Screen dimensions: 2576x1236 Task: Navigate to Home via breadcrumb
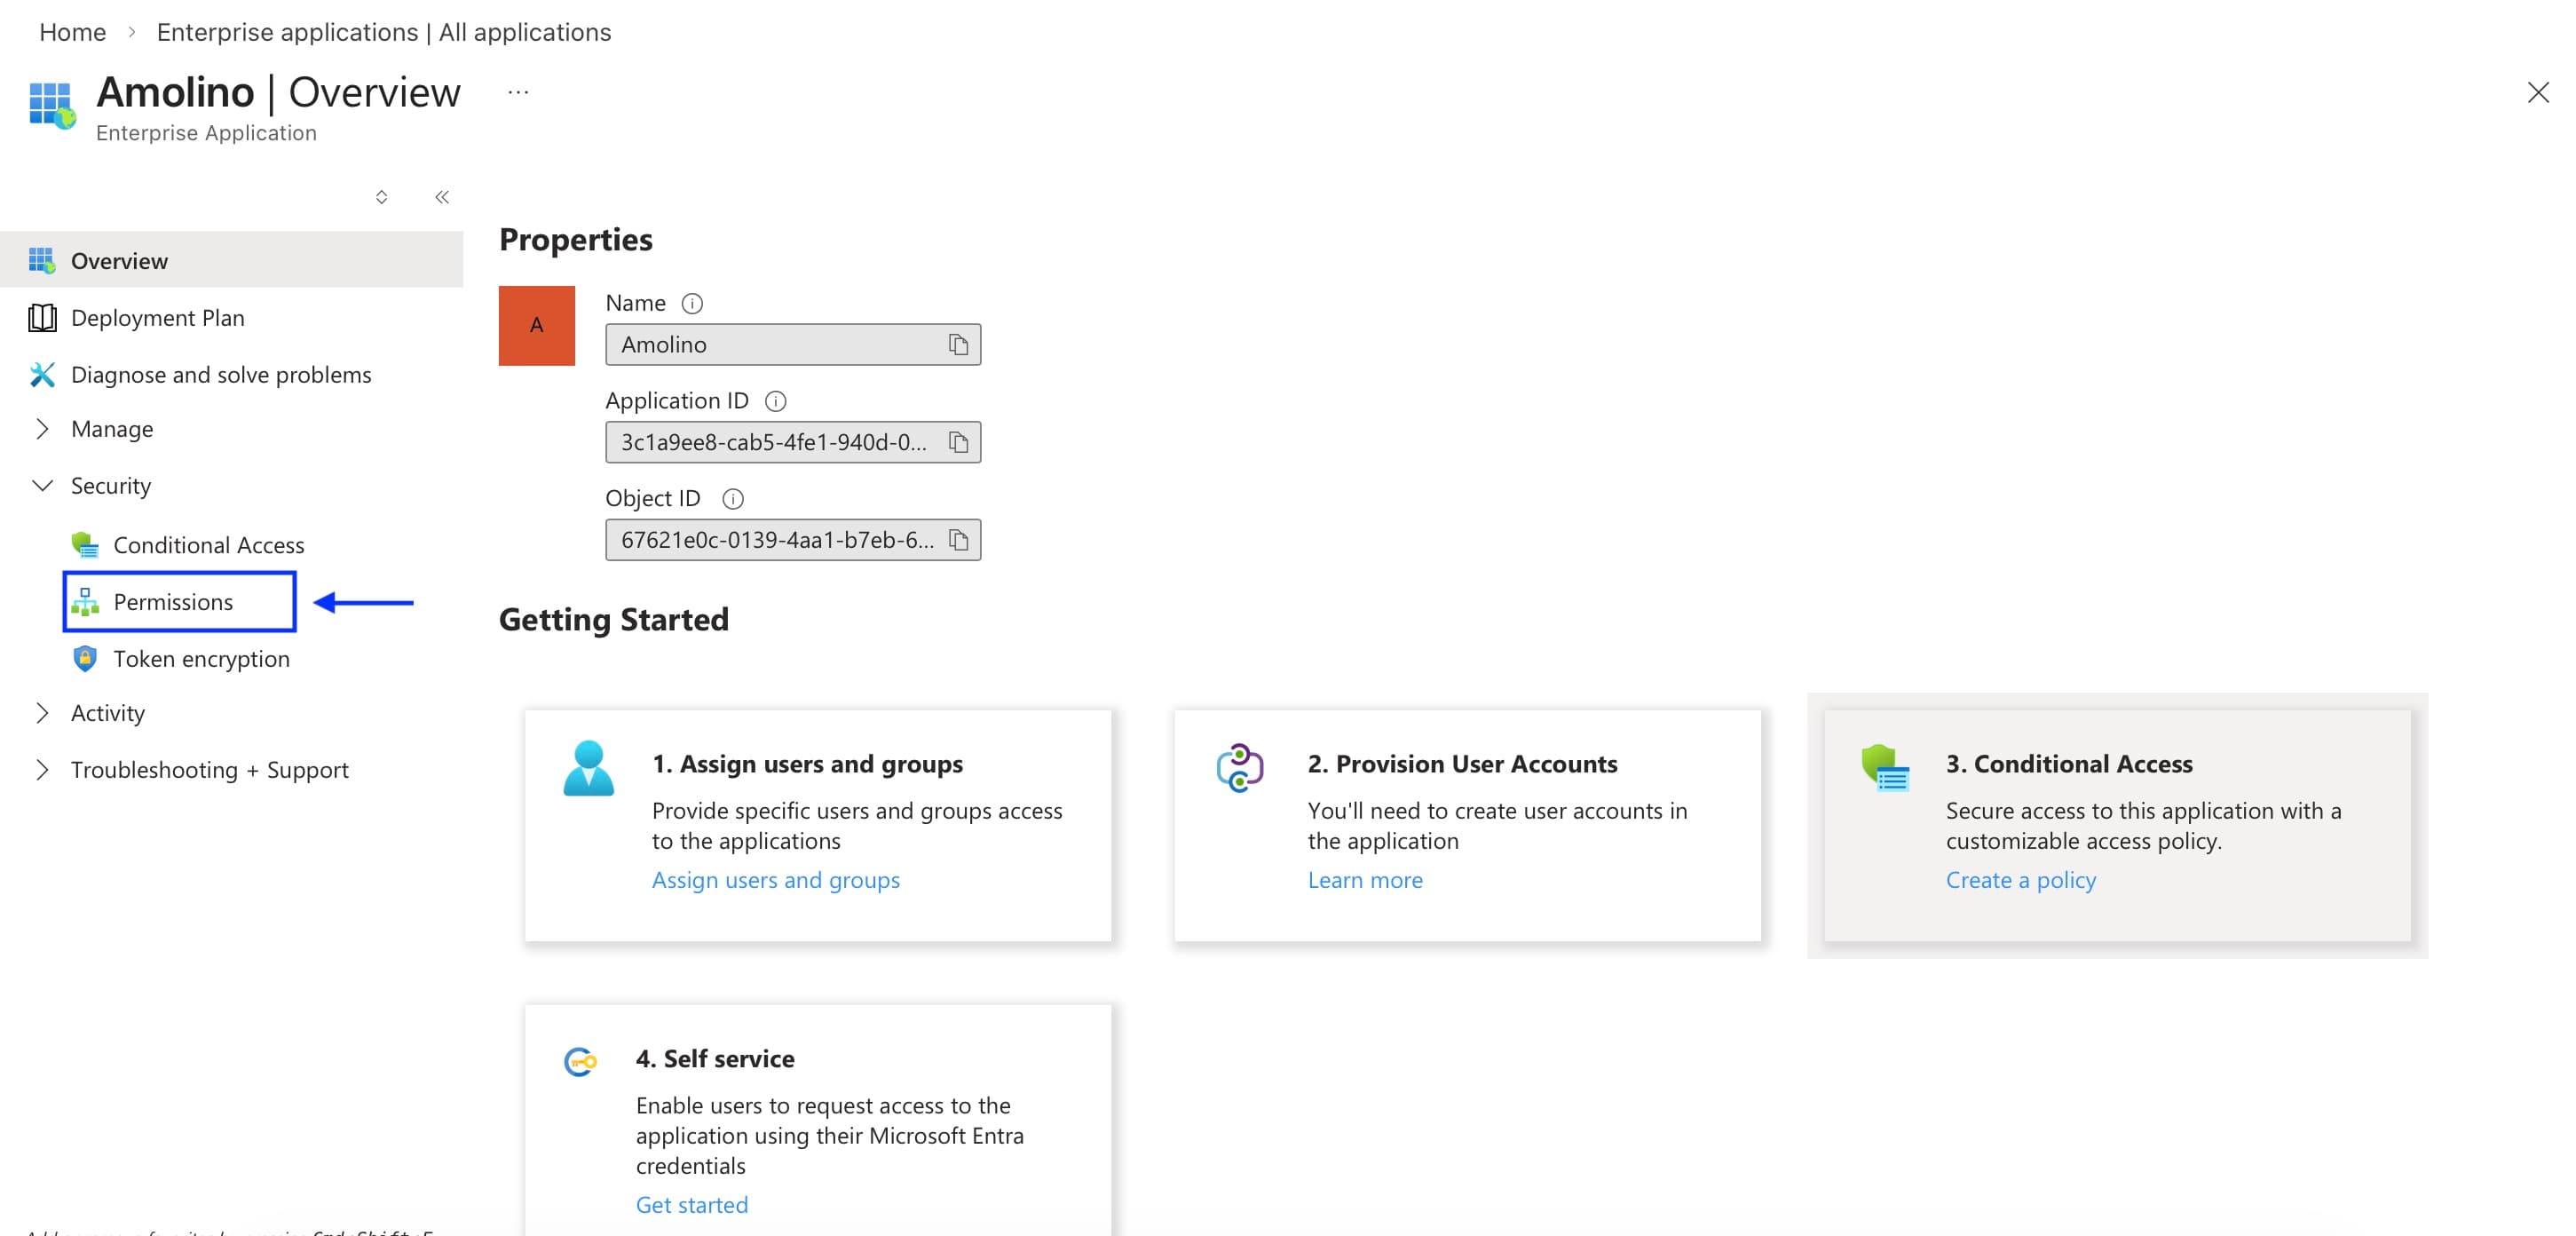(71, 31)
